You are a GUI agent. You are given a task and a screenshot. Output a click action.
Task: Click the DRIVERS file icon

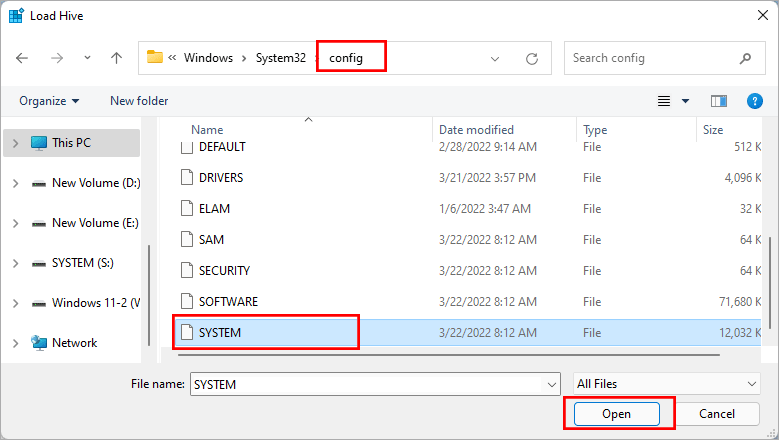[187, 177]
